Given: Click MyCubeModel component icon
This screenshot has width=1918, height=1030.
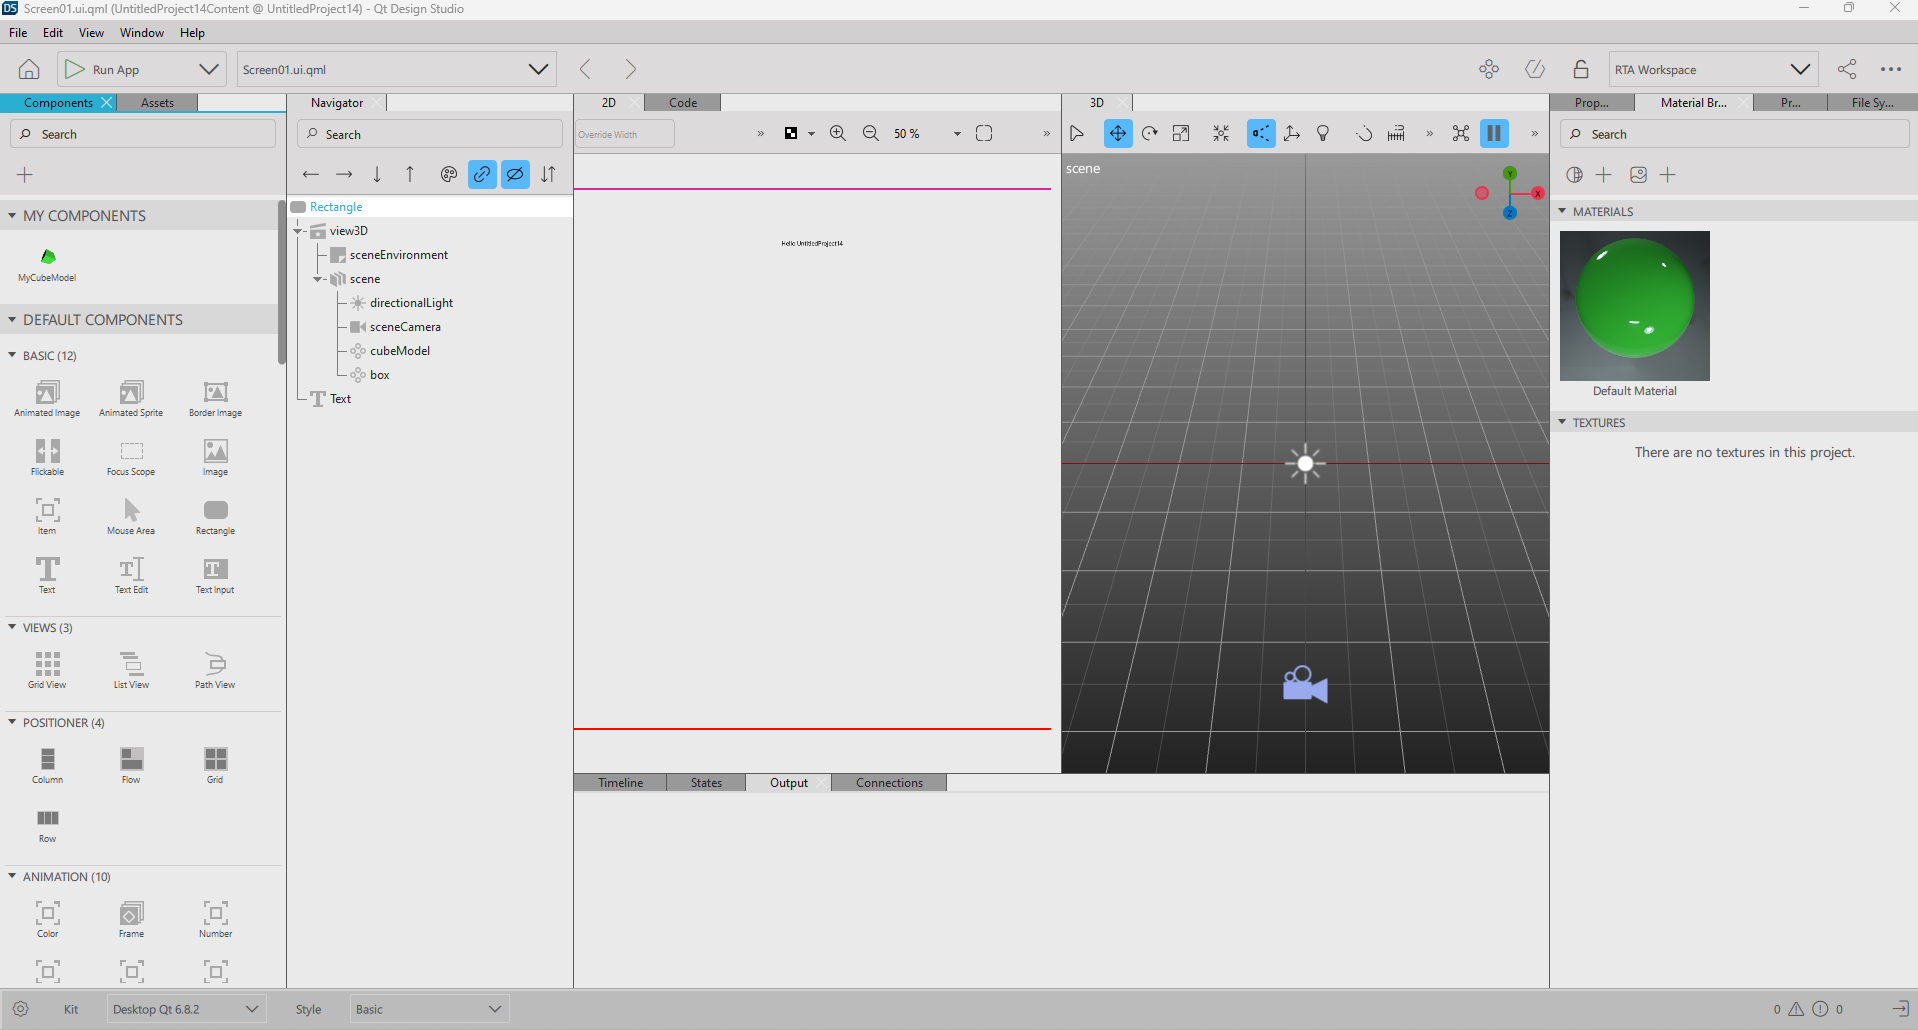Looking at the screenshot, I should coord(47,258).
